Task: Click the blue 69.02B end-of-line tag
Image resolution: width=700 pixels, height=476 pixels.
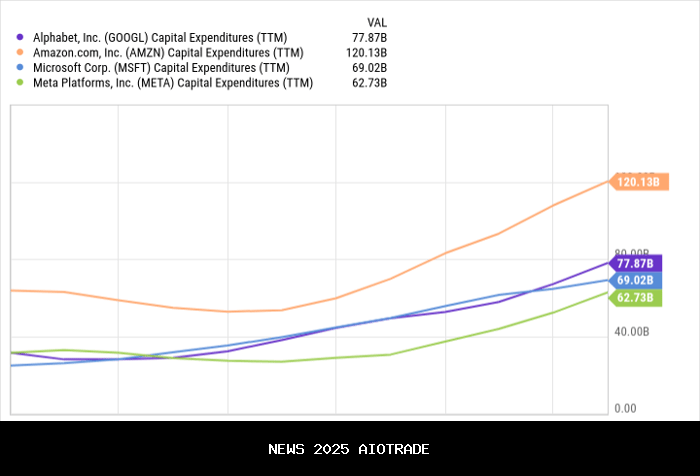Action: click(x=634, y=281)
